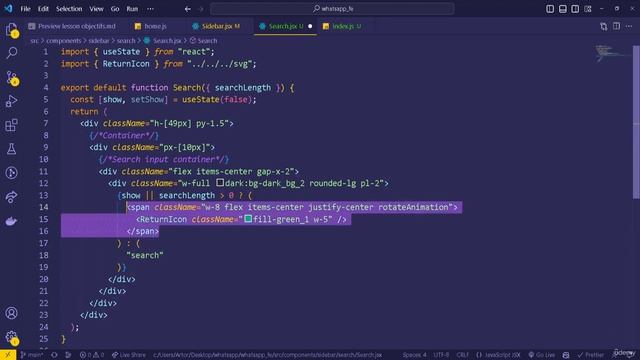Go back with the left arrow
640x360 pixels.
pos(187,9)
